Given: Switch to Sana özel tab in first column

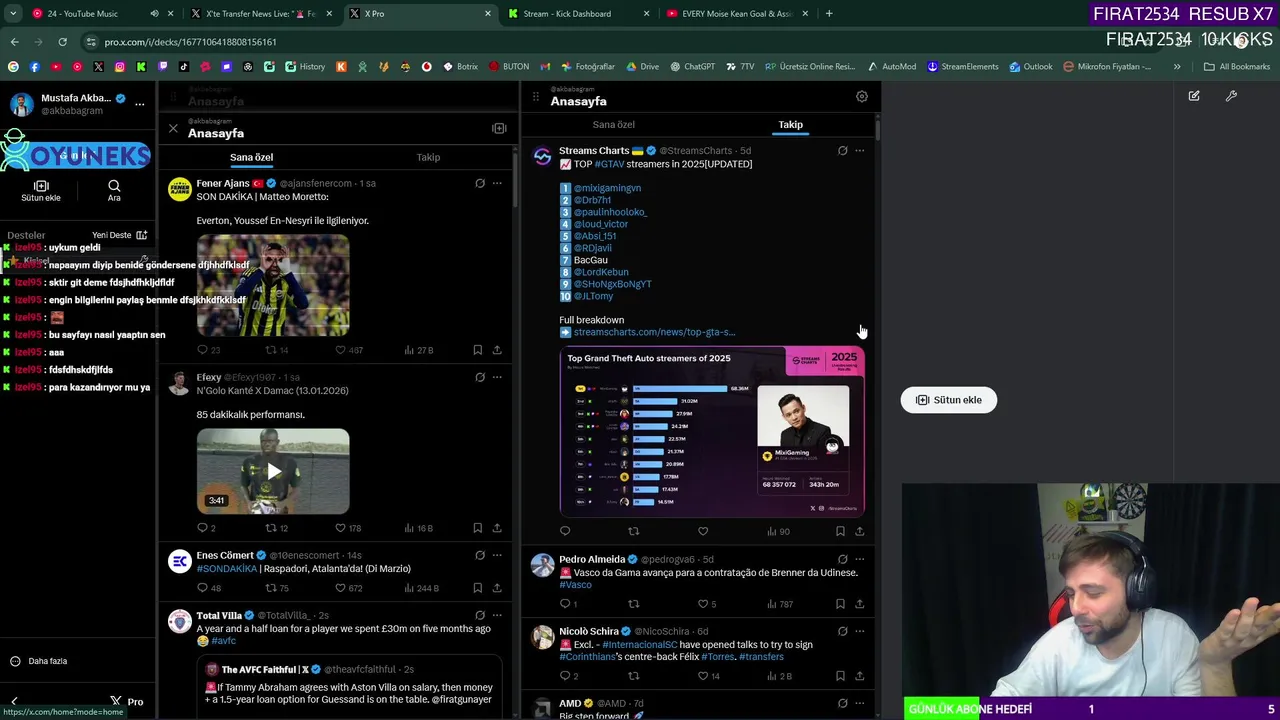Looking at the screenshot, I should (251, 157).
